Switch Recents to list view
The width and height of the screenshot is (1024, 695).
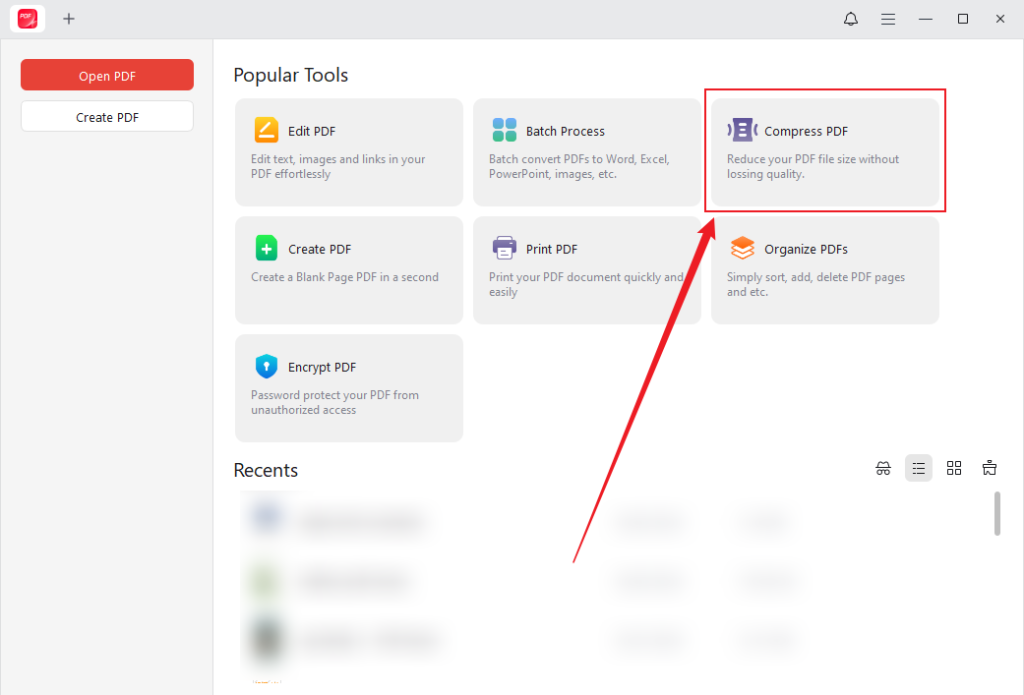tap(918, 468)
